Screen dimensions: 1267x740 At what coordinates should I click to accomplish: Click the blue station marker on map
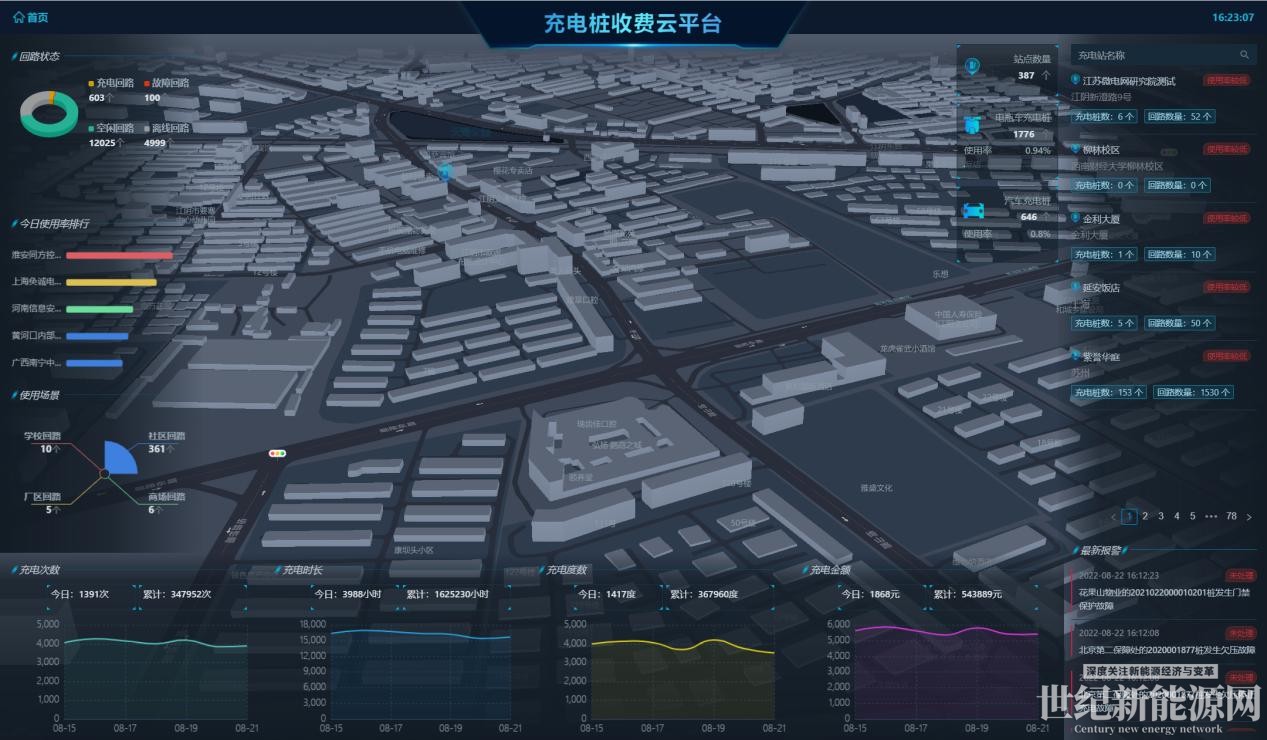pyautogui.click(x=446, y=171)
